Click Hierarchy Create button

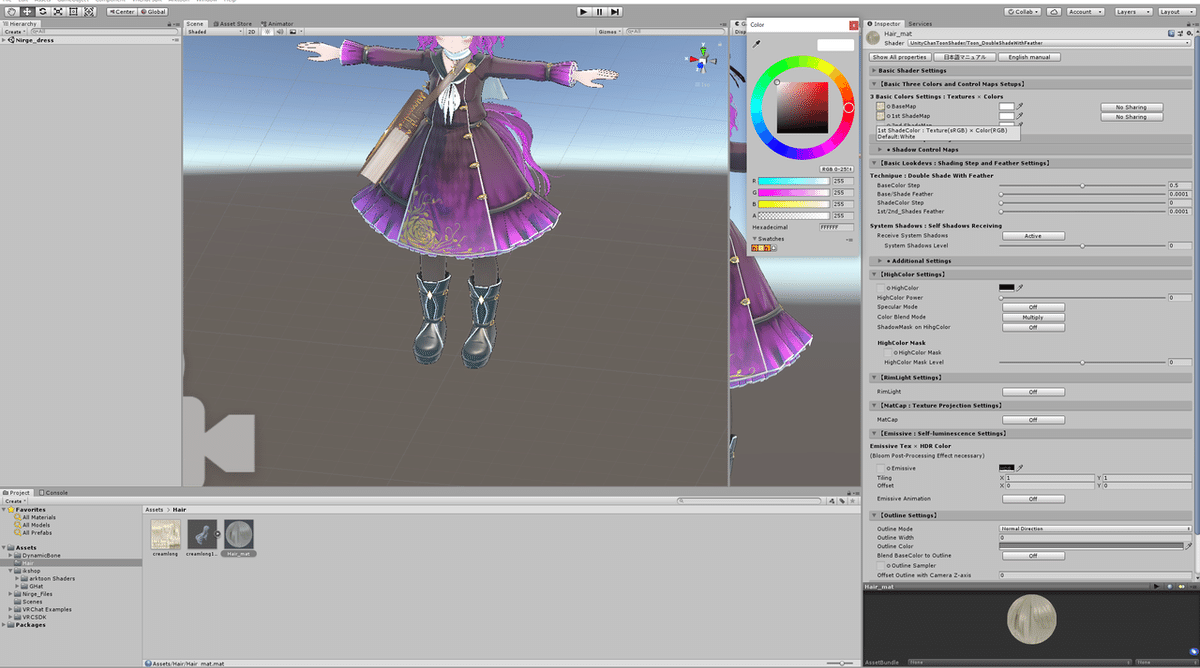tap(14, 31)
